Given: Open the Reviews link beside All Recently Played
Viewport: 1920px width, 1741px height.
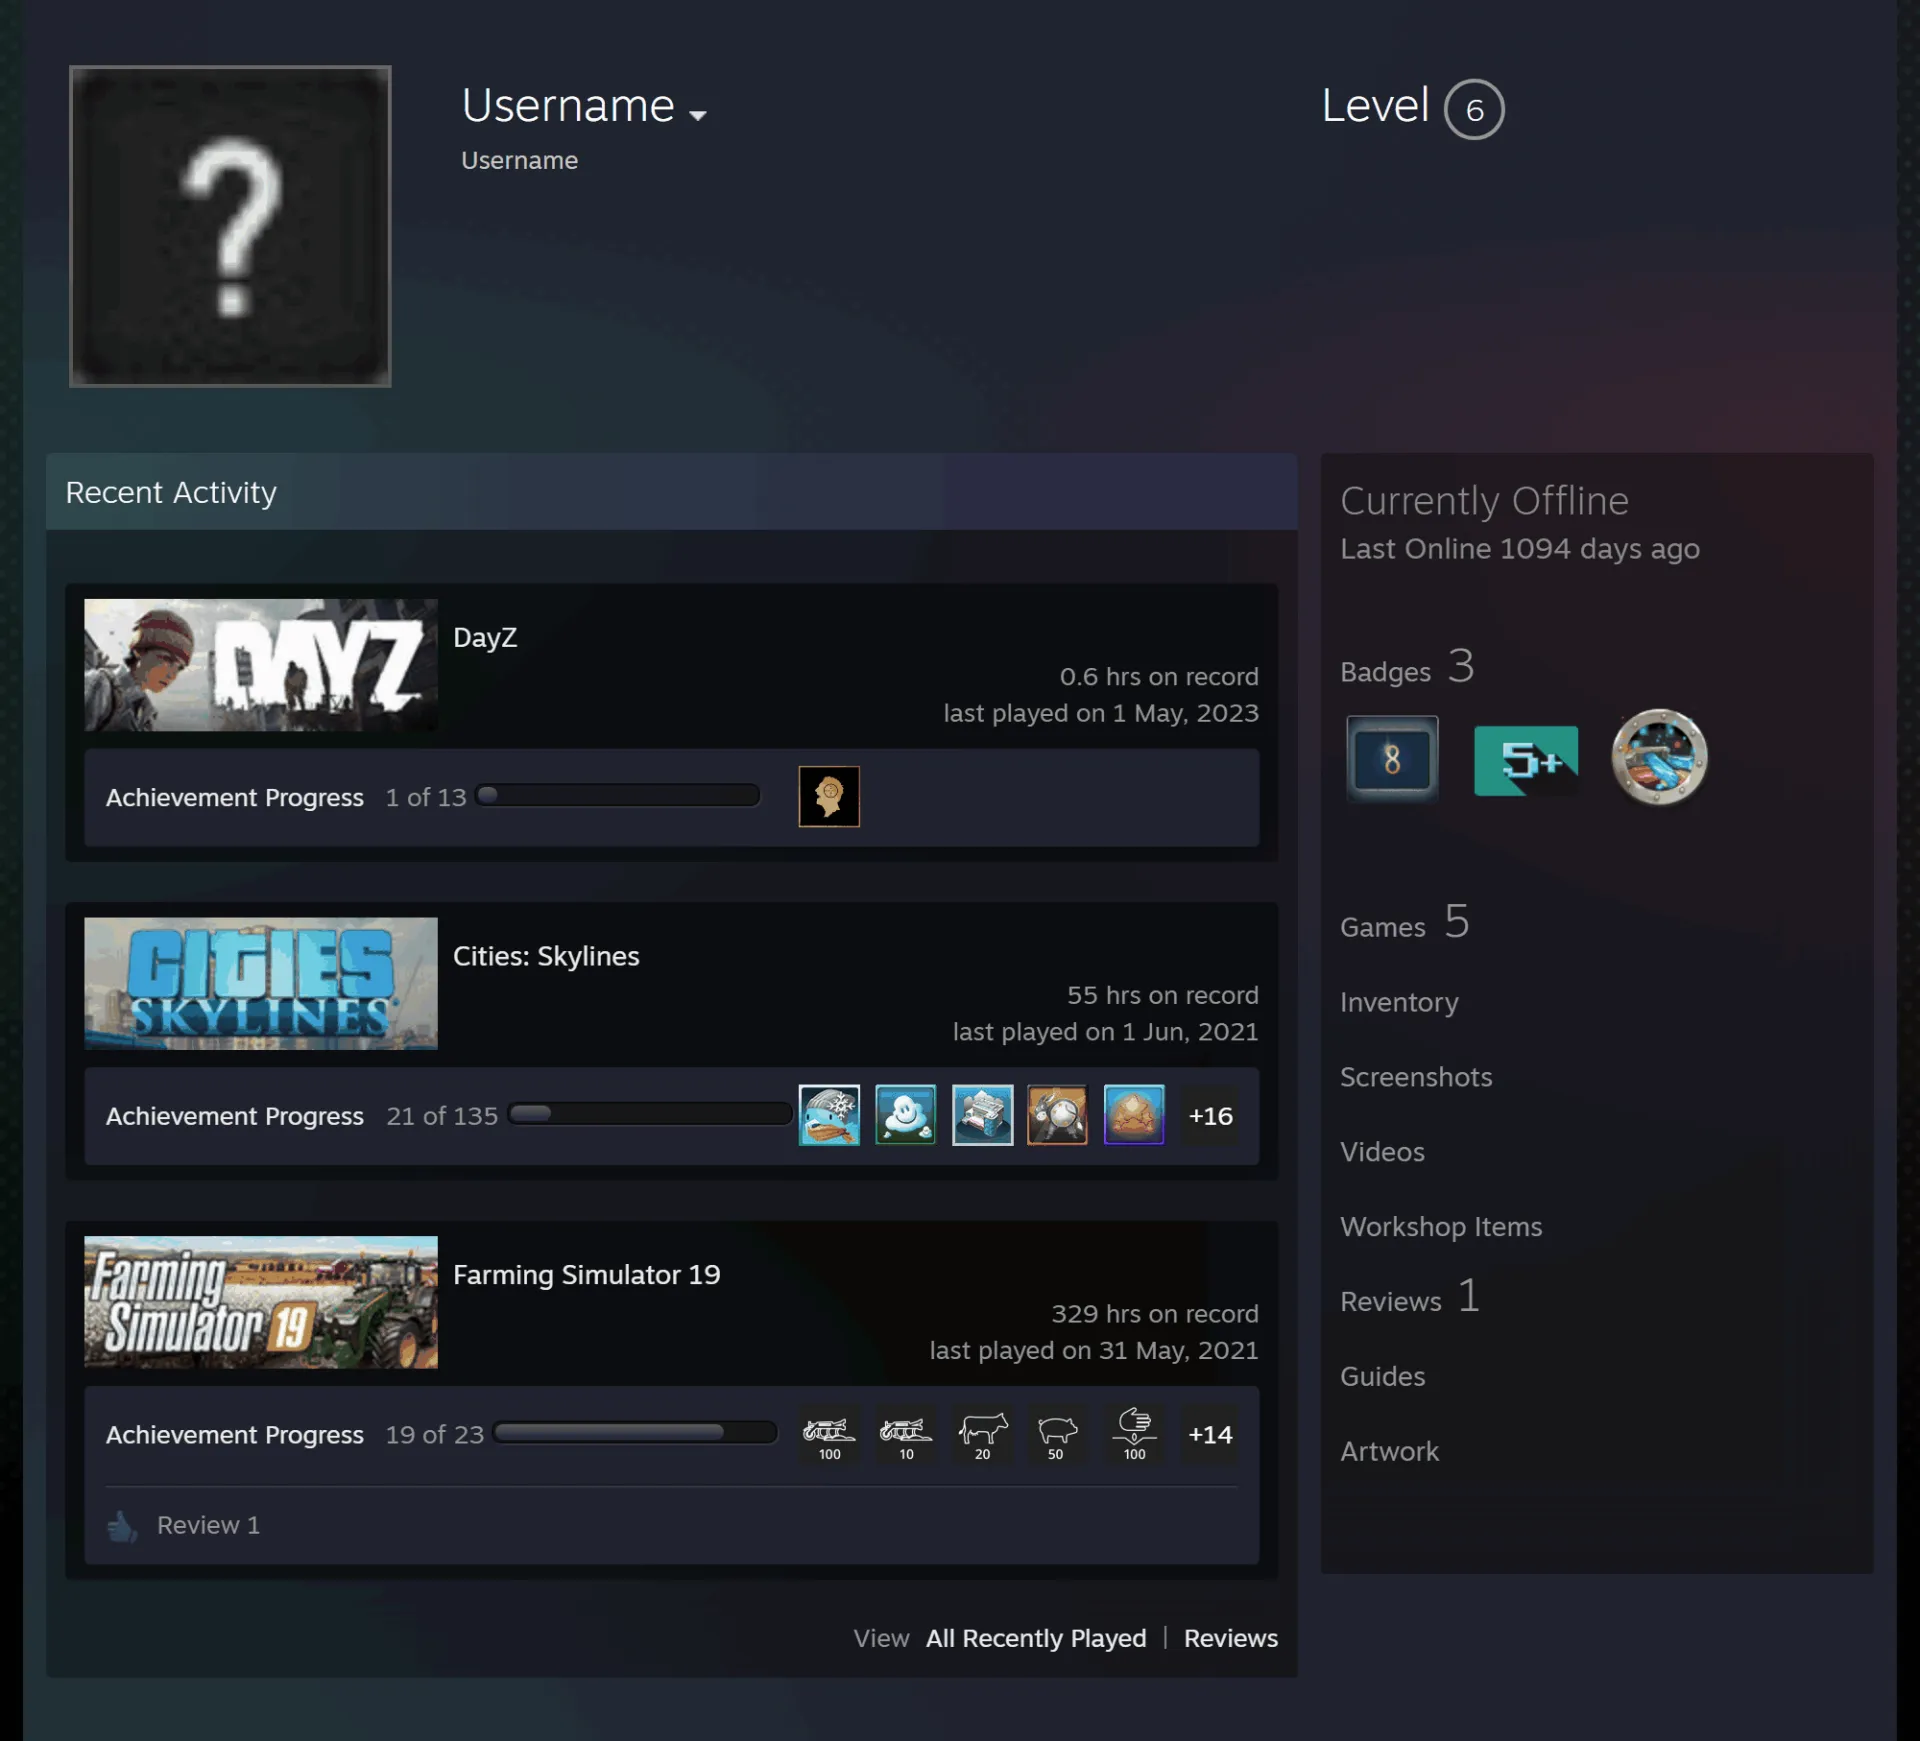Looking at the screenshot, I should pyautogui.click(x=1231, y=1638).
